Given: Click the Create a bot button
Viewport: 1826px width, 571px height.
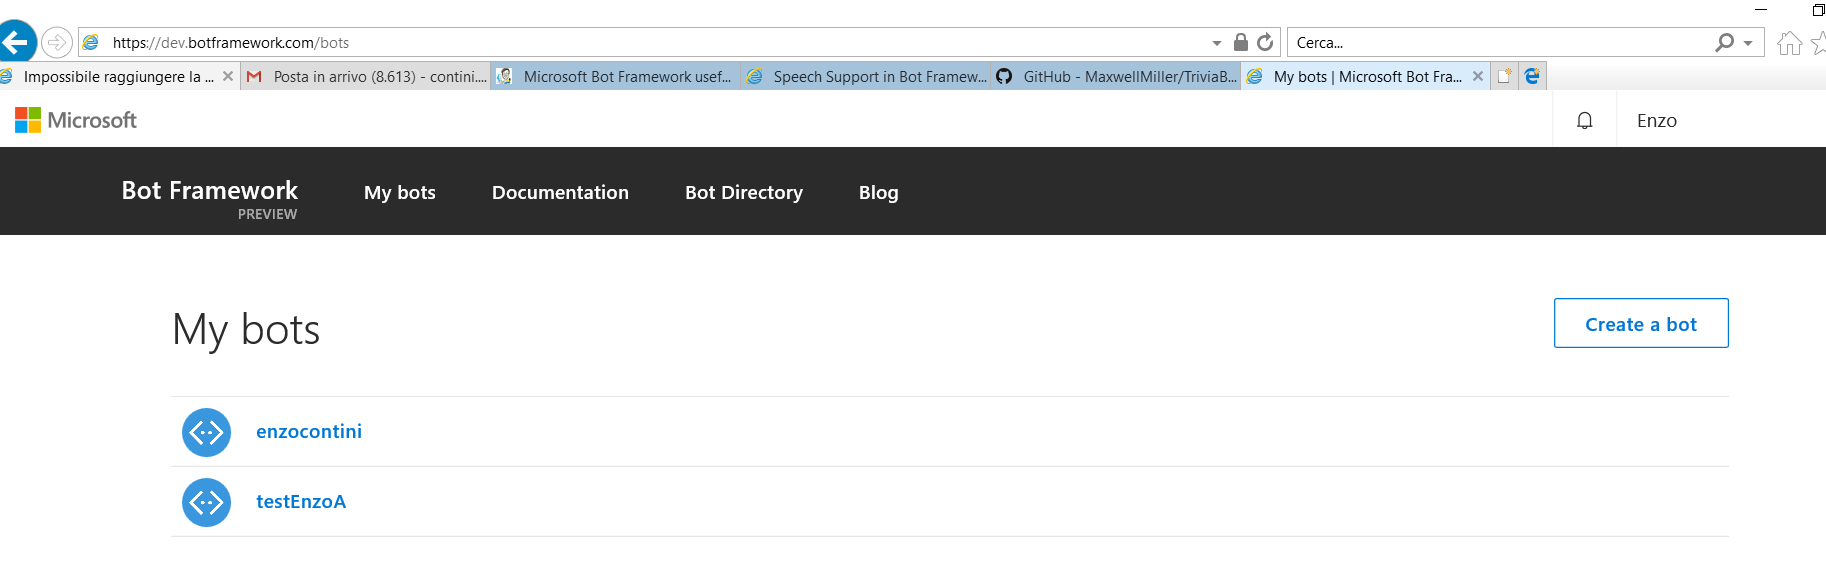Looking at the screenshot, I should click(1640, 324).
